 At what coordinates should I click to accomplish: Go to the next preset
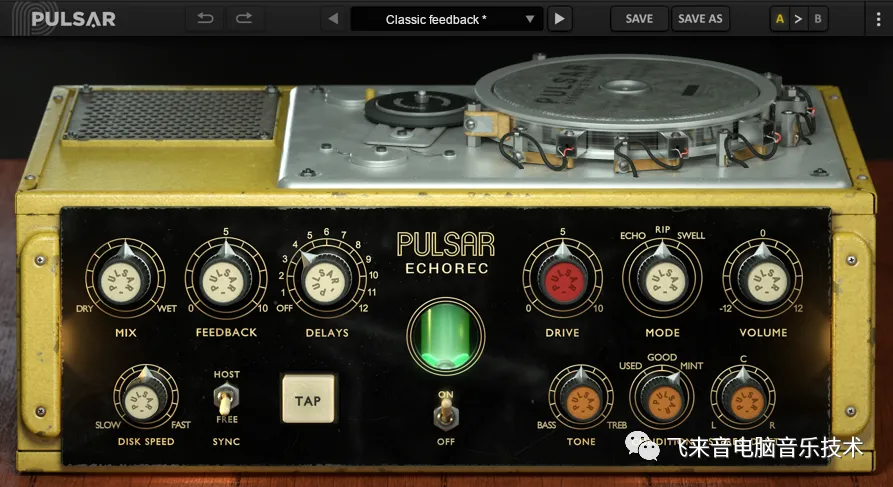(560, 19)
